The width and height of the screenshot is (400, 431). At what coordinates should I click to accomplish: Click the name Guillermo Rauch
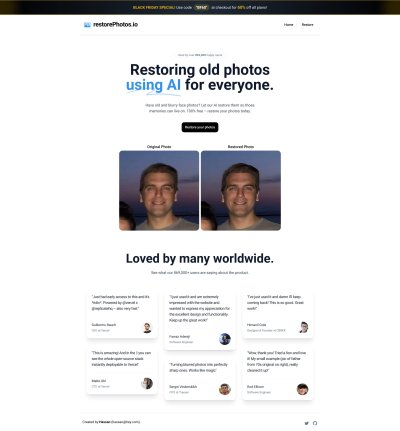(x=104, y=325)
